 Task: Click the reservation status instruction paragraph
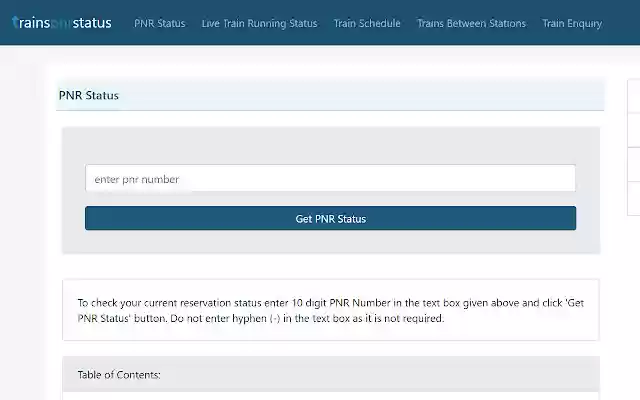click(x=330, y=310)
